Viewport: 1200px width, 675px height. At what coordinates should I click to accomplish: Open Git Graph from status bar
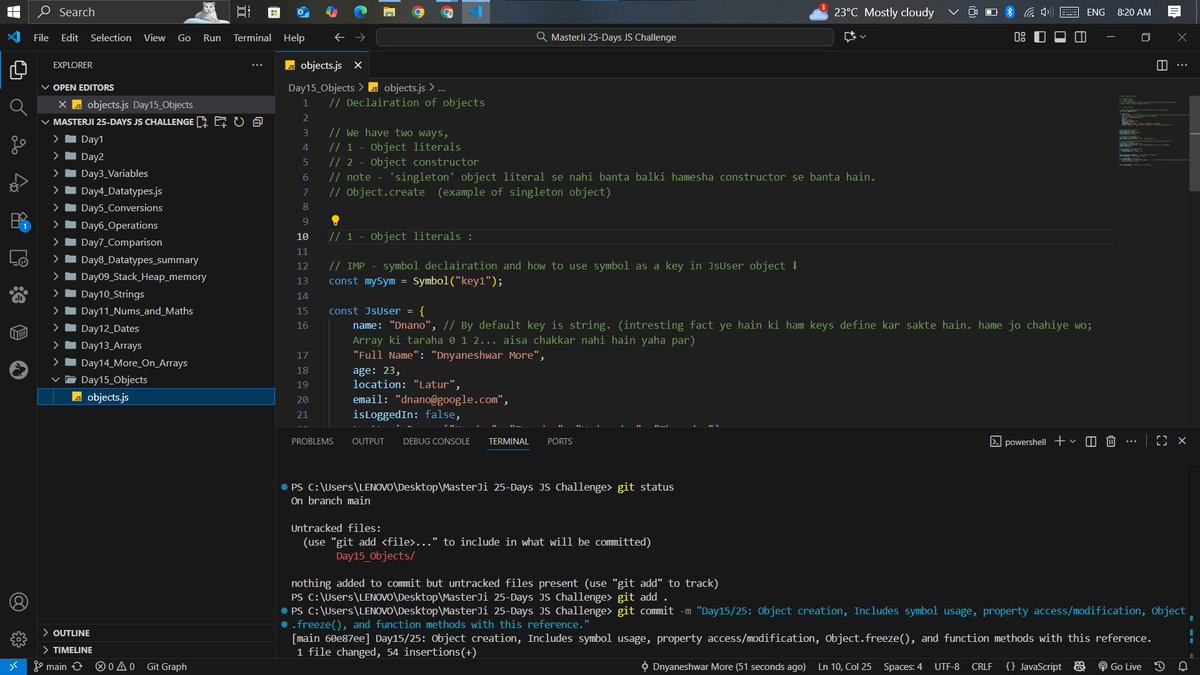[x=166, y=667]
